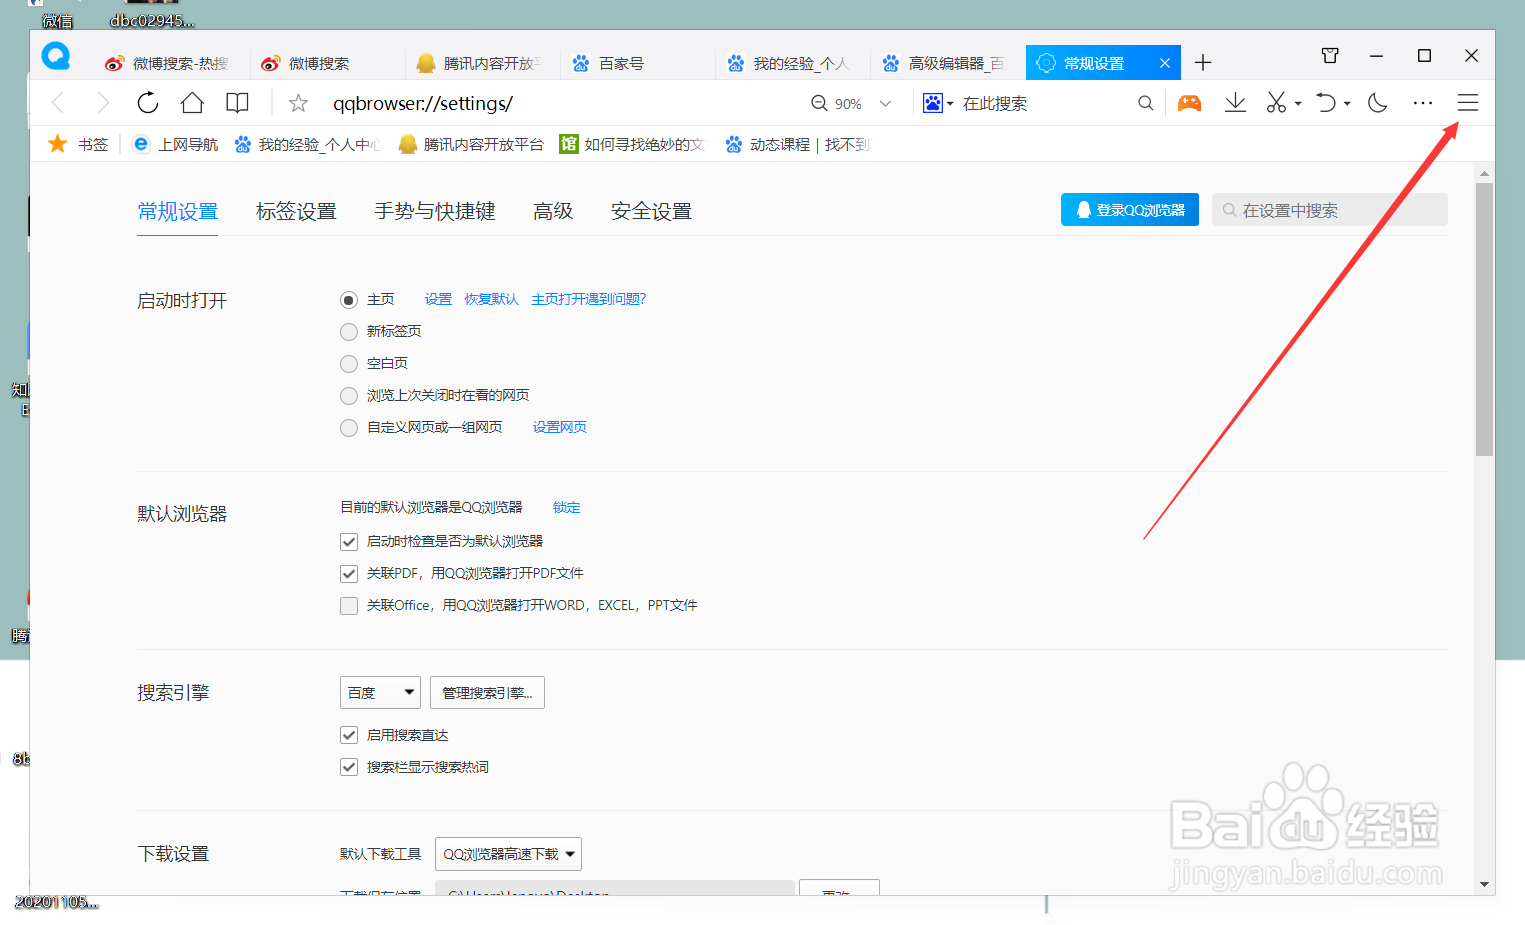This screenshot has height=925, width=1525.
Task: Click the zoom 90% magnifier icon
Action: (819, 103)
